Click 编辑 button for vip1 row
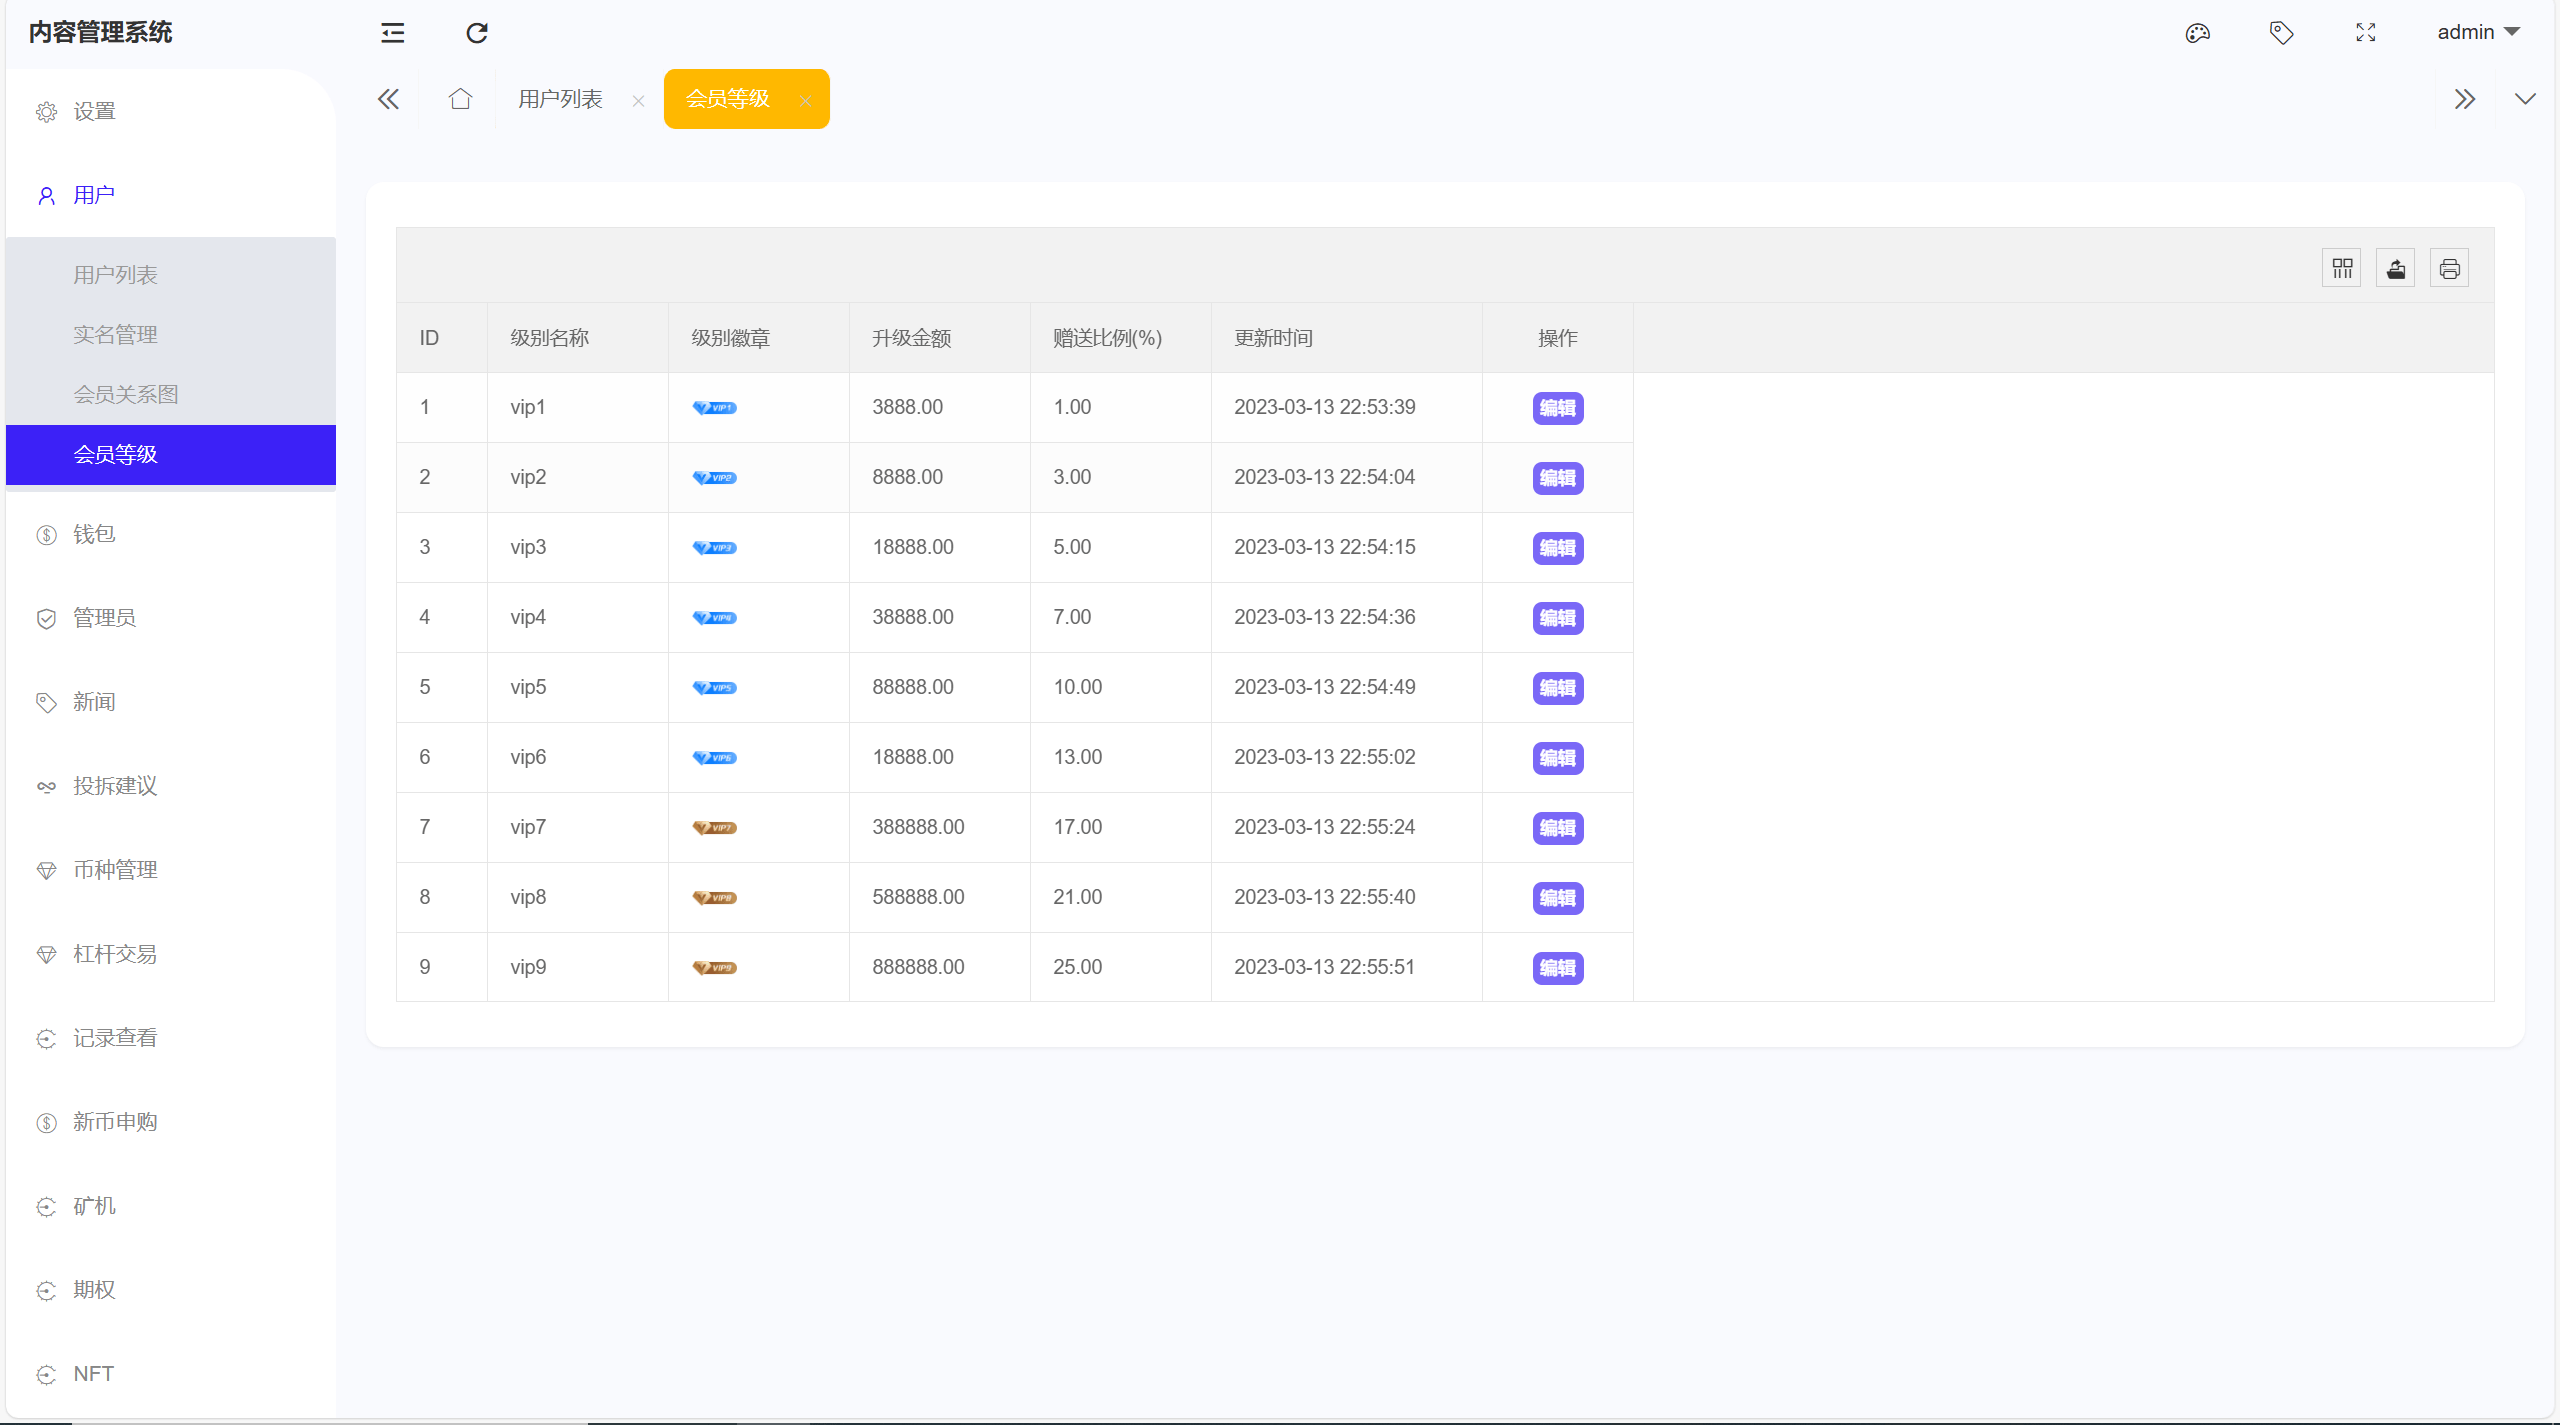Viewport: 2560px width, 1425px height. 1557,408
